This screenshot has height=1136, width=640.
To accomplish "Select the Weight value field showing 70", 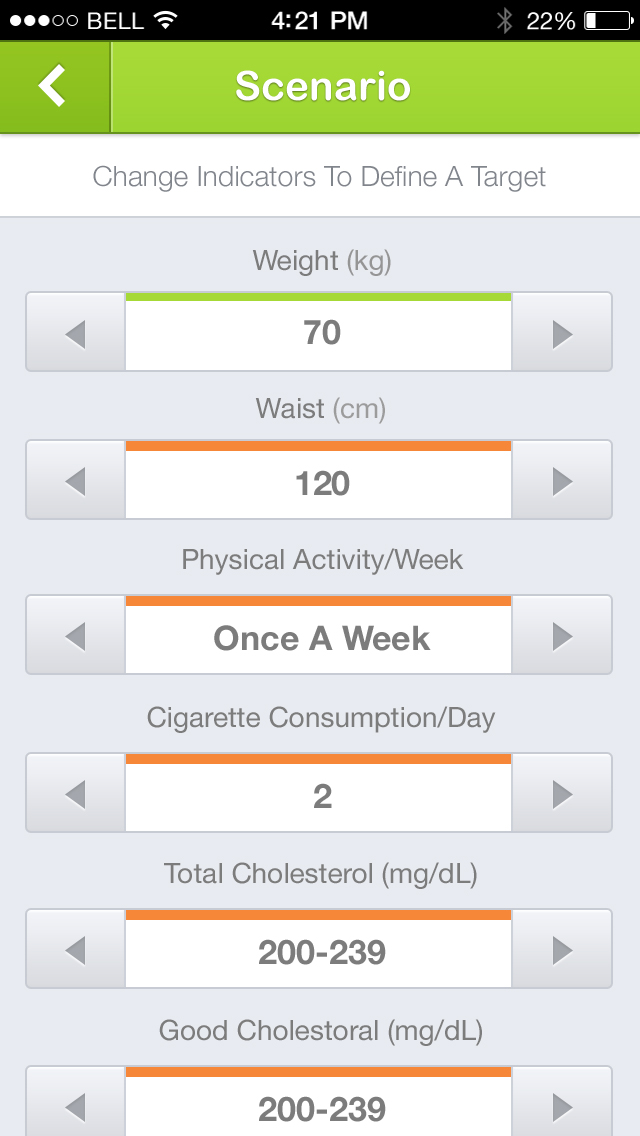I will 319,333.
